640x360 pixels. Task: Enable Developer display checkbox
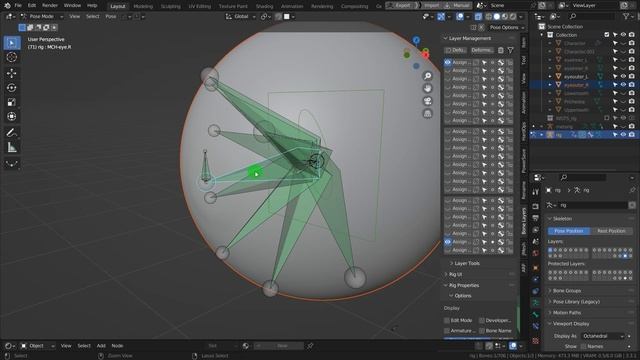point(482,320)
